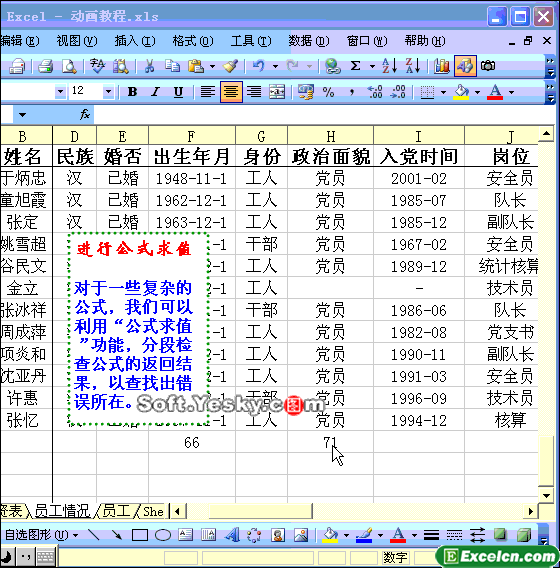Click the vertical scrollbar down arrow
This screenshot has width=560, height=568.
point(546,495)
